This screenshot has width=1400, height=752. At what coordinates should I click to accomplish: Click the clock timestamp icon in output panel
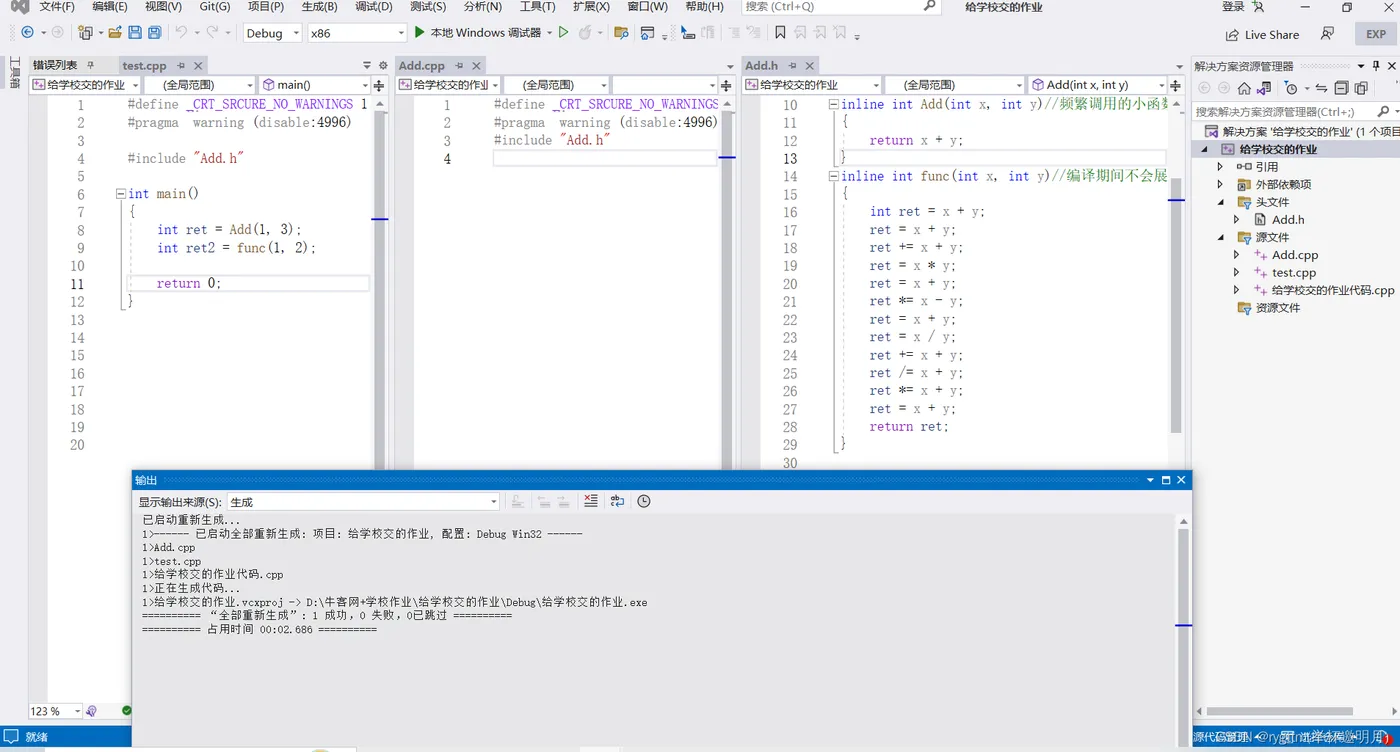click(x=644, y=501)
